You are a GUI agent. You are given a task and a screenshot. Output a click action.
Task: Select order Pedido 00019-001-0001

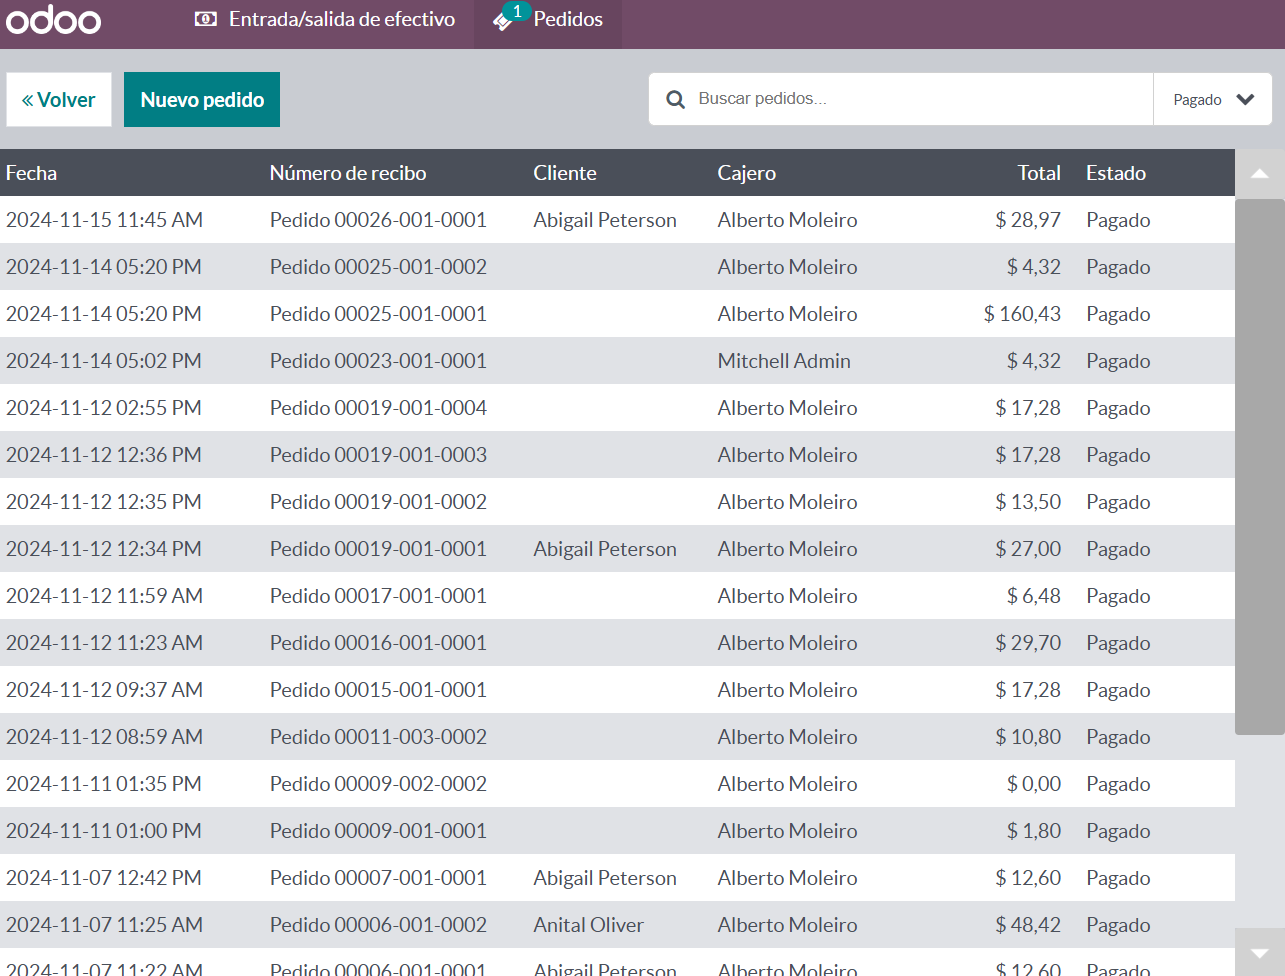(x=617, y=549)
